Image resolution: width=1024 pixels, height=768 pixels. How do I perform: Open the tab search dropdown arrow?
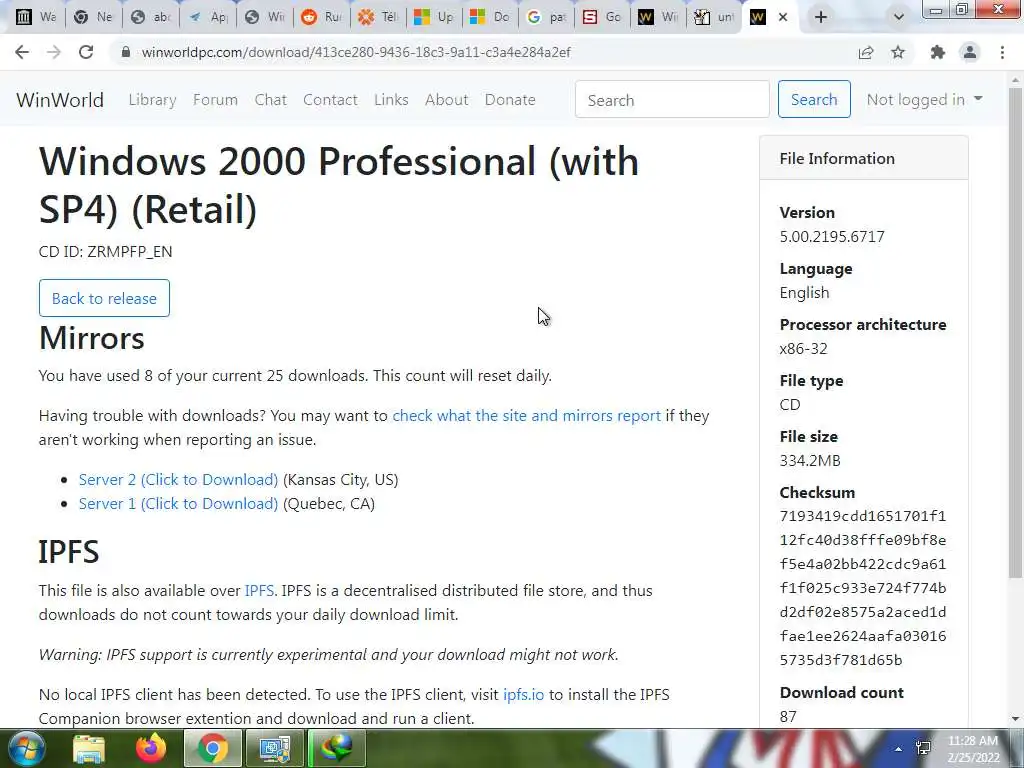(899, 17)
